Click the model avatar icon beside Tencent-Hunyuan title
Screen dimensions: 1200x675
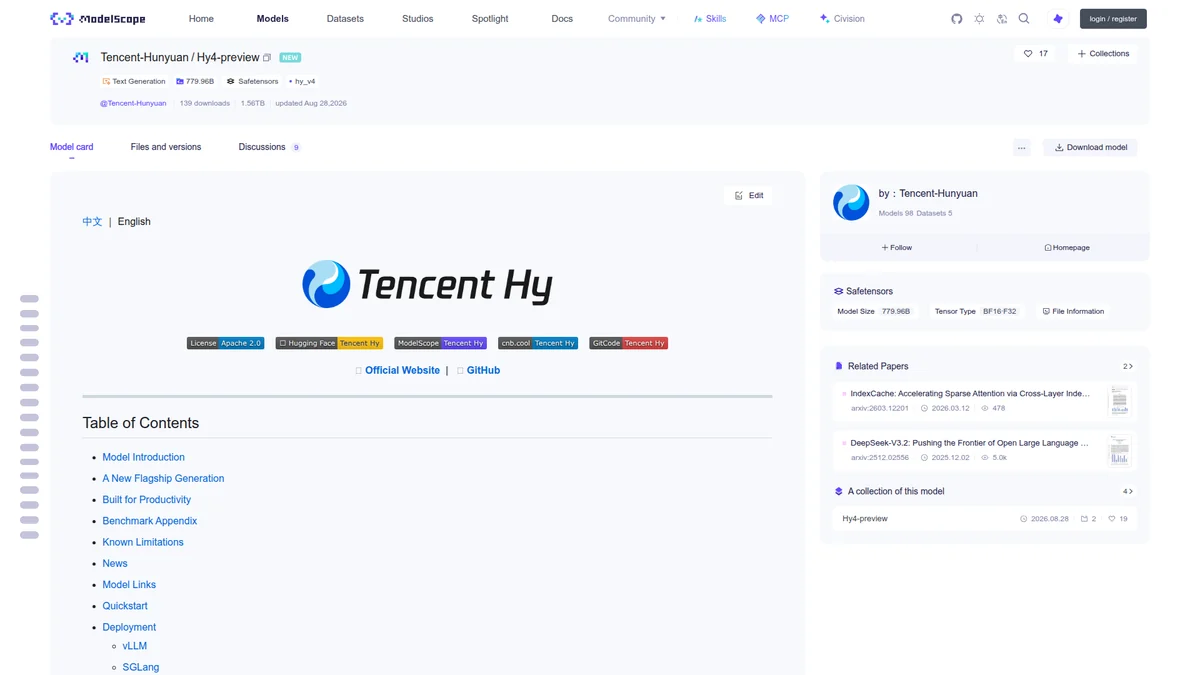click(81, 58)
